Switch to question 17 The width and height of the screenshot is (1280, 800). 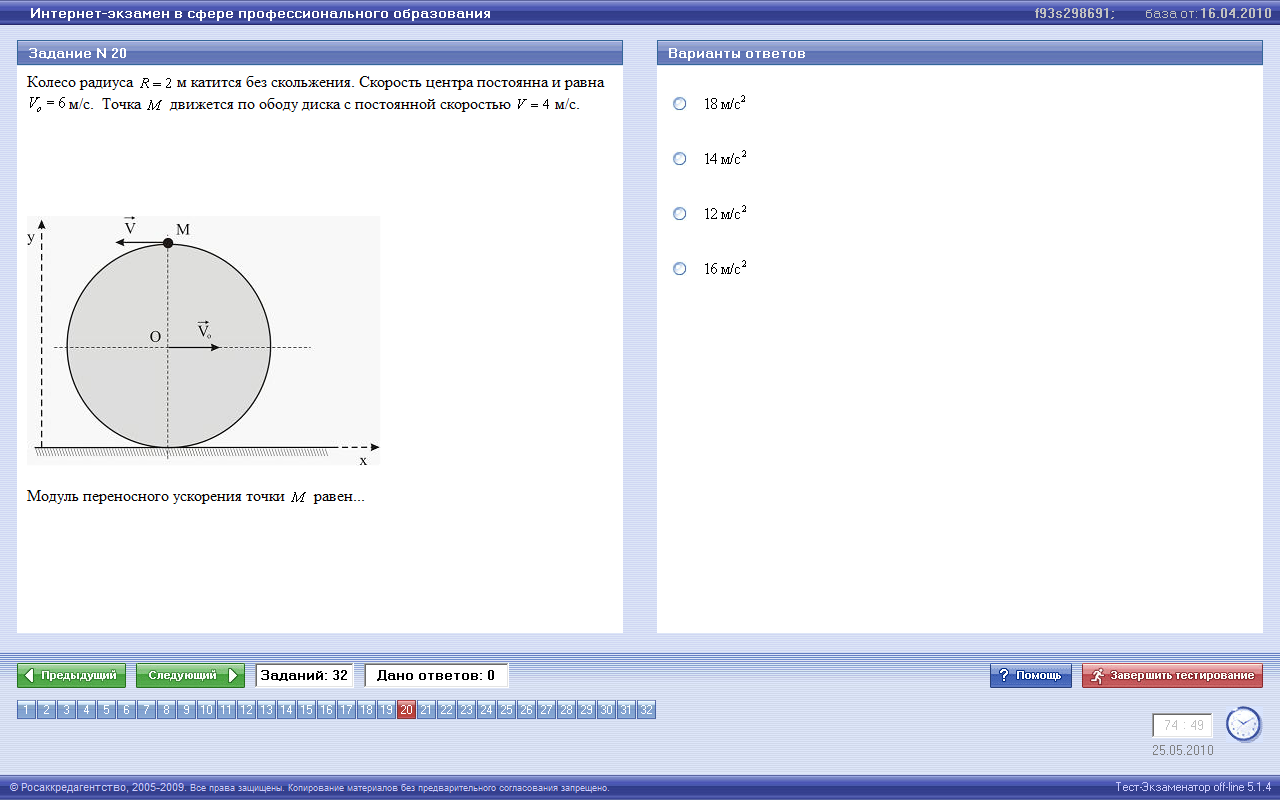[347, 710]
